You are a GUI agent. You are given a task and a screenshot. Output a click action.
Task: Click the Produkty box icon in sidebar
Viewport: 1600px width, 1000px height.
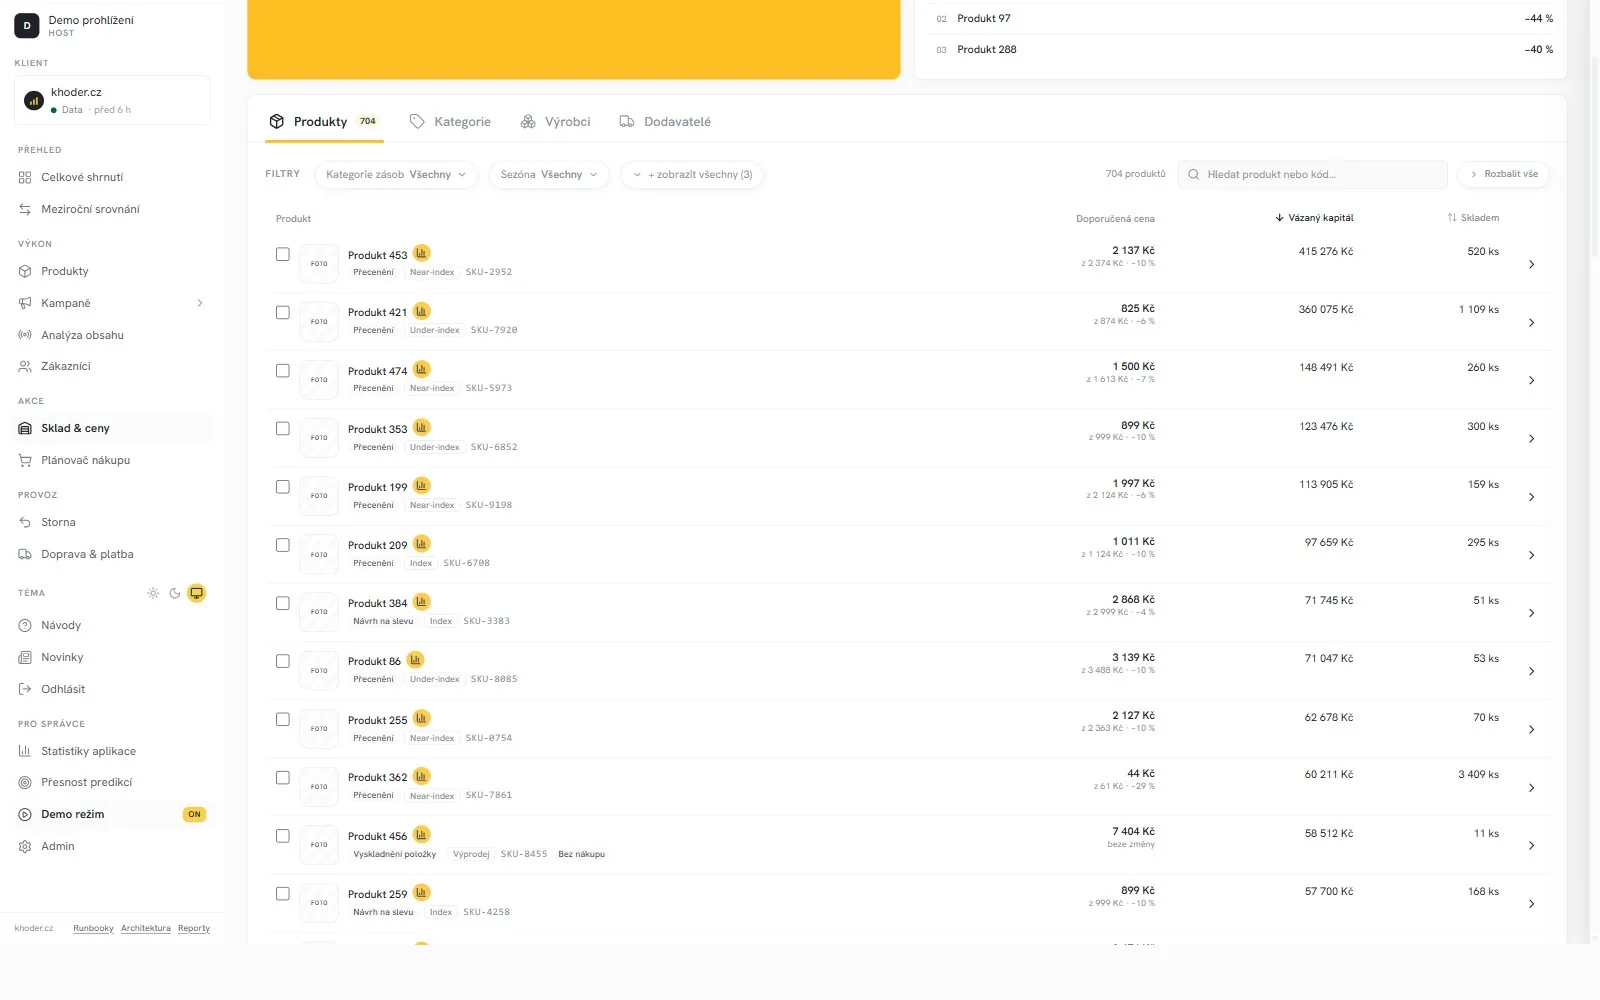25,271
